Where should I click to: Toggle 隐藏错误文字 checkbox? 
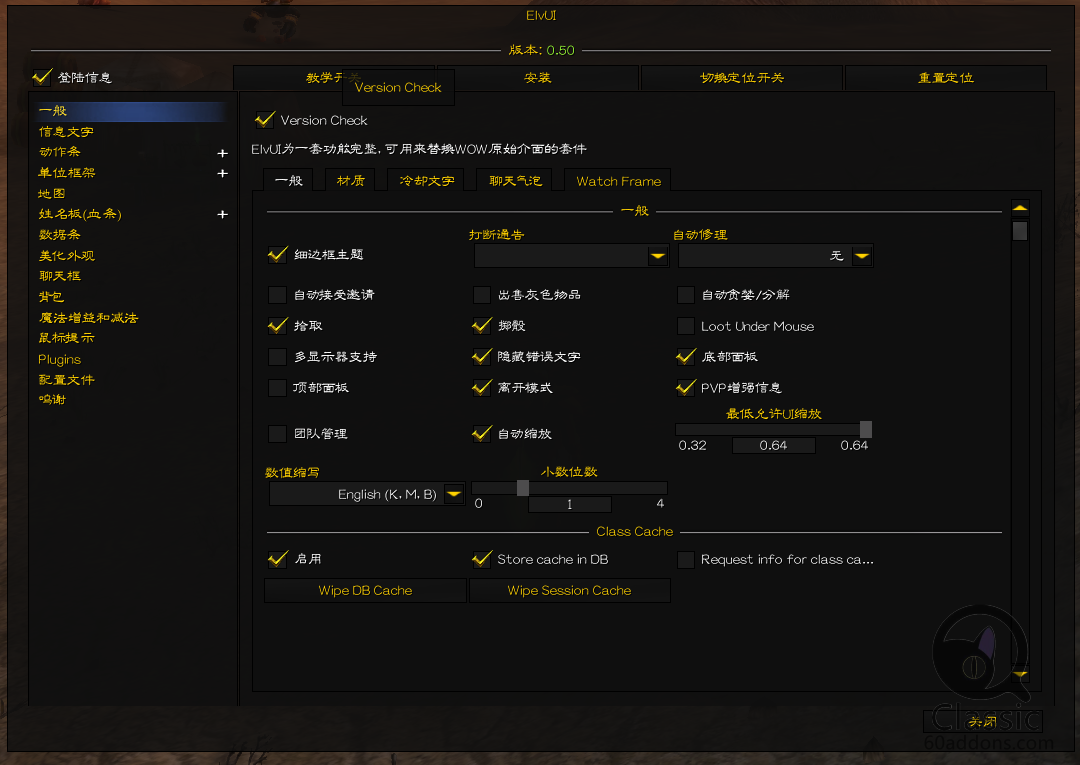tap(481, 357)
